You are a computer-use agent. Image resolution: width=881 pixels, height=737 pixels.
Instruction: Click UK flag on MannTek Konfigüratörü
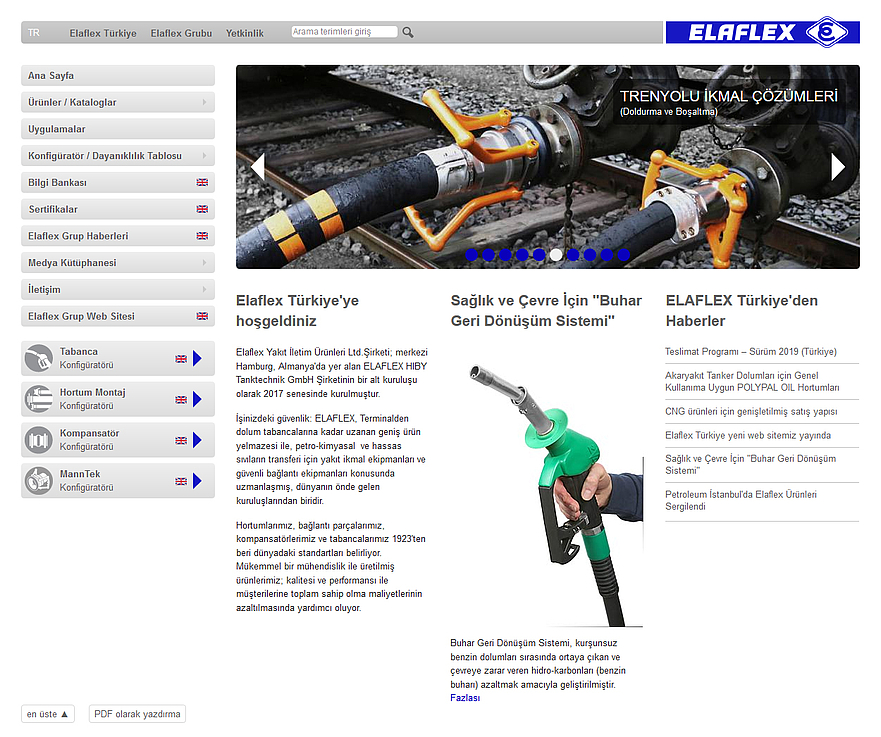click(x=181, y=481)
